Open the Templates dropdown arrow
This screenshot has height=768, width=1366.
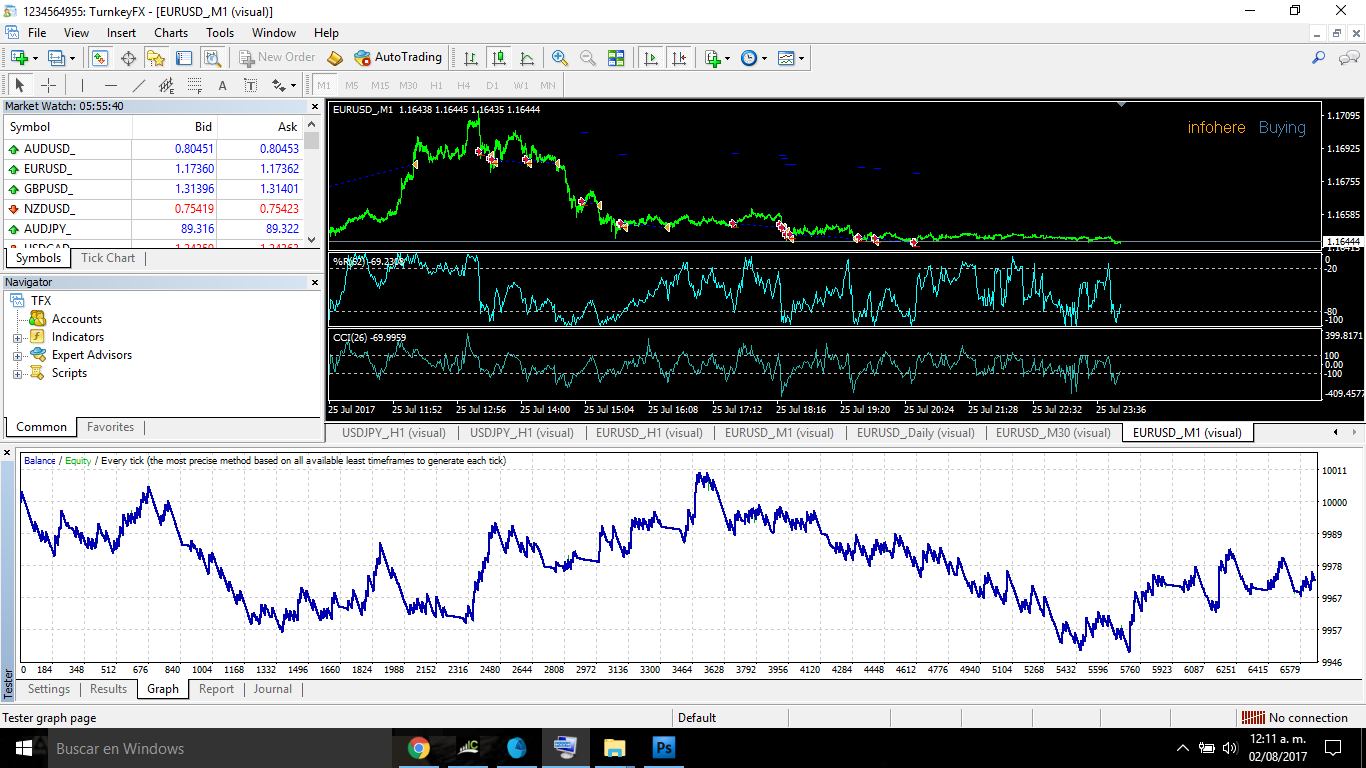click(x=802, y=59)
